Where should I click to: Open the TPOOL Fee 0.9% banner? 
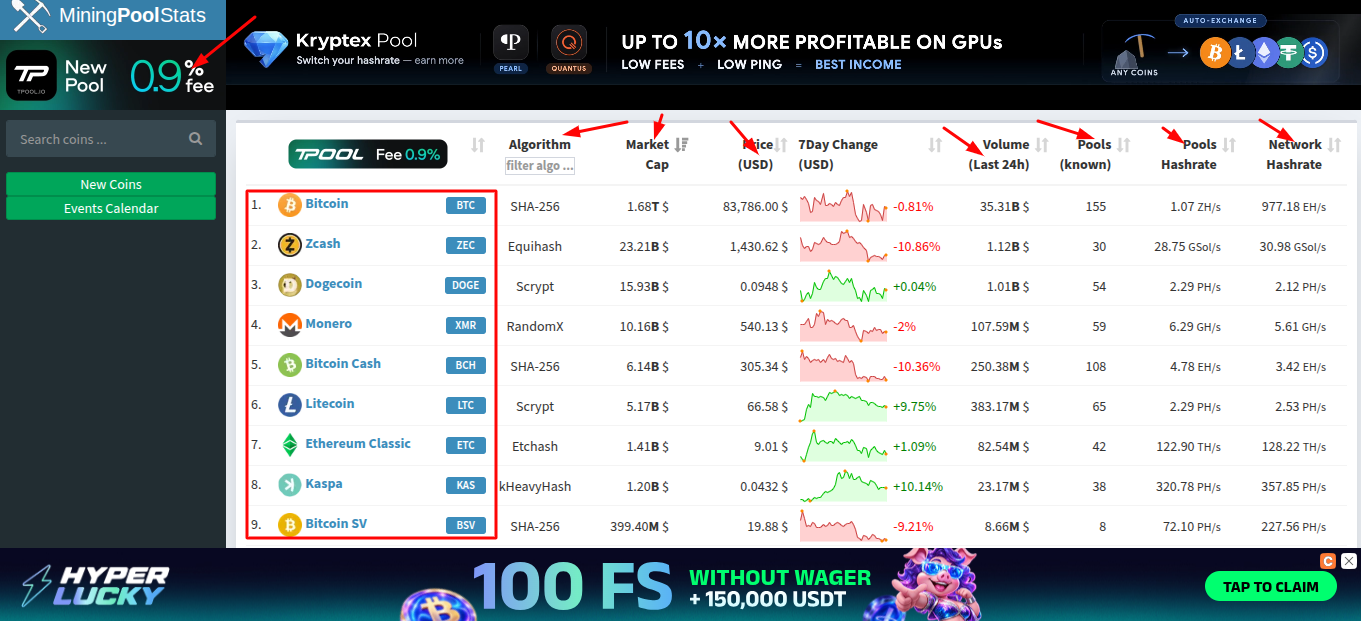tap(368, 154)
